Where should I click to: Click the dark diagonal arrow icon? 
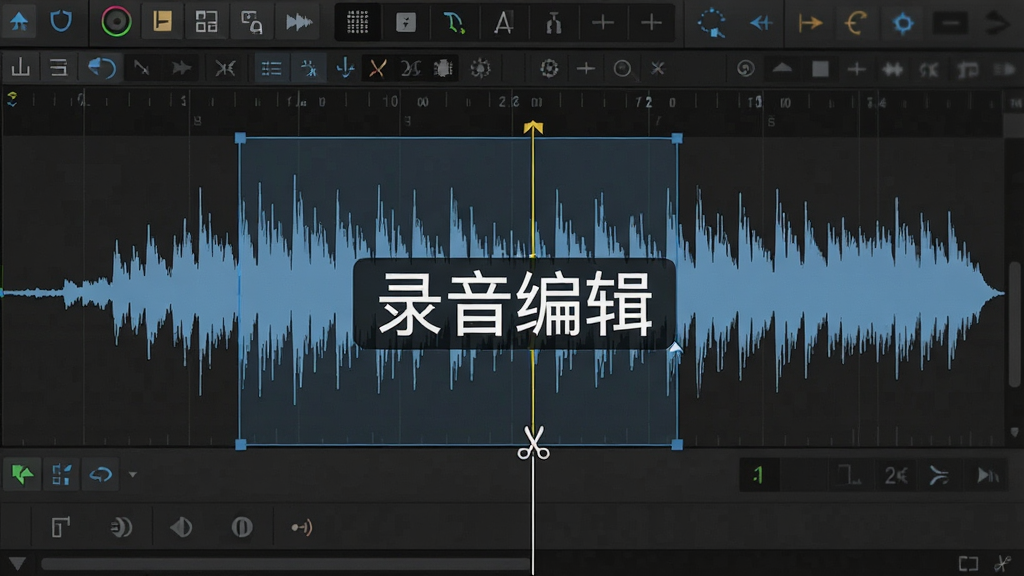tap(141, 68)
